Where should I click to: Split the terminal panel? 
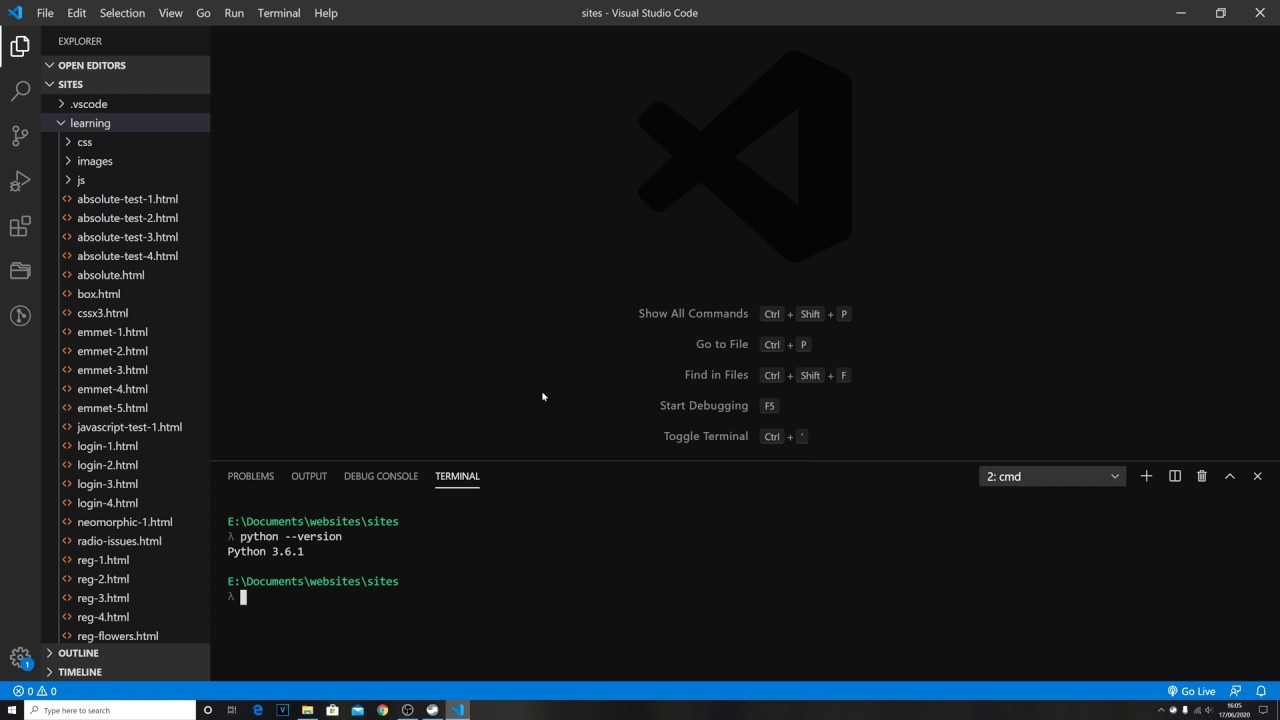(x=1174, y=476)
